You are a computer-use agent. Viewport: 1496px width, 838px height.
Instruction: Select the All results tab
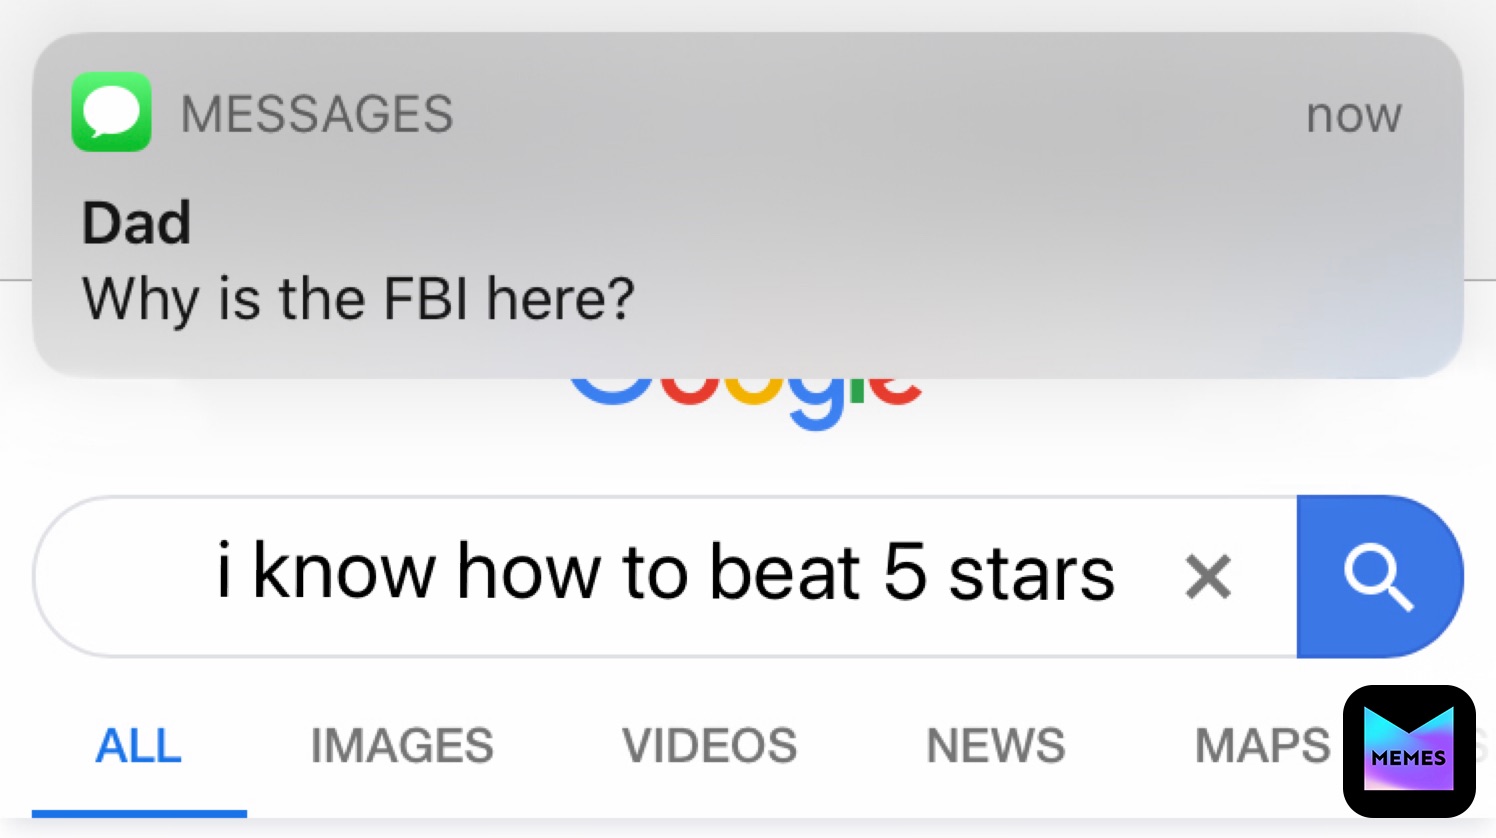pyautogui.click(x=138, y=746)
